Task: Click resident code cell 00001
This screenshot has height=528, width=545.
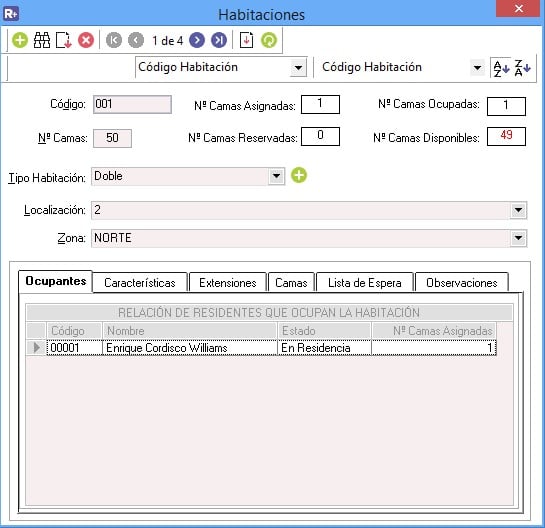Action: (74, 348)
